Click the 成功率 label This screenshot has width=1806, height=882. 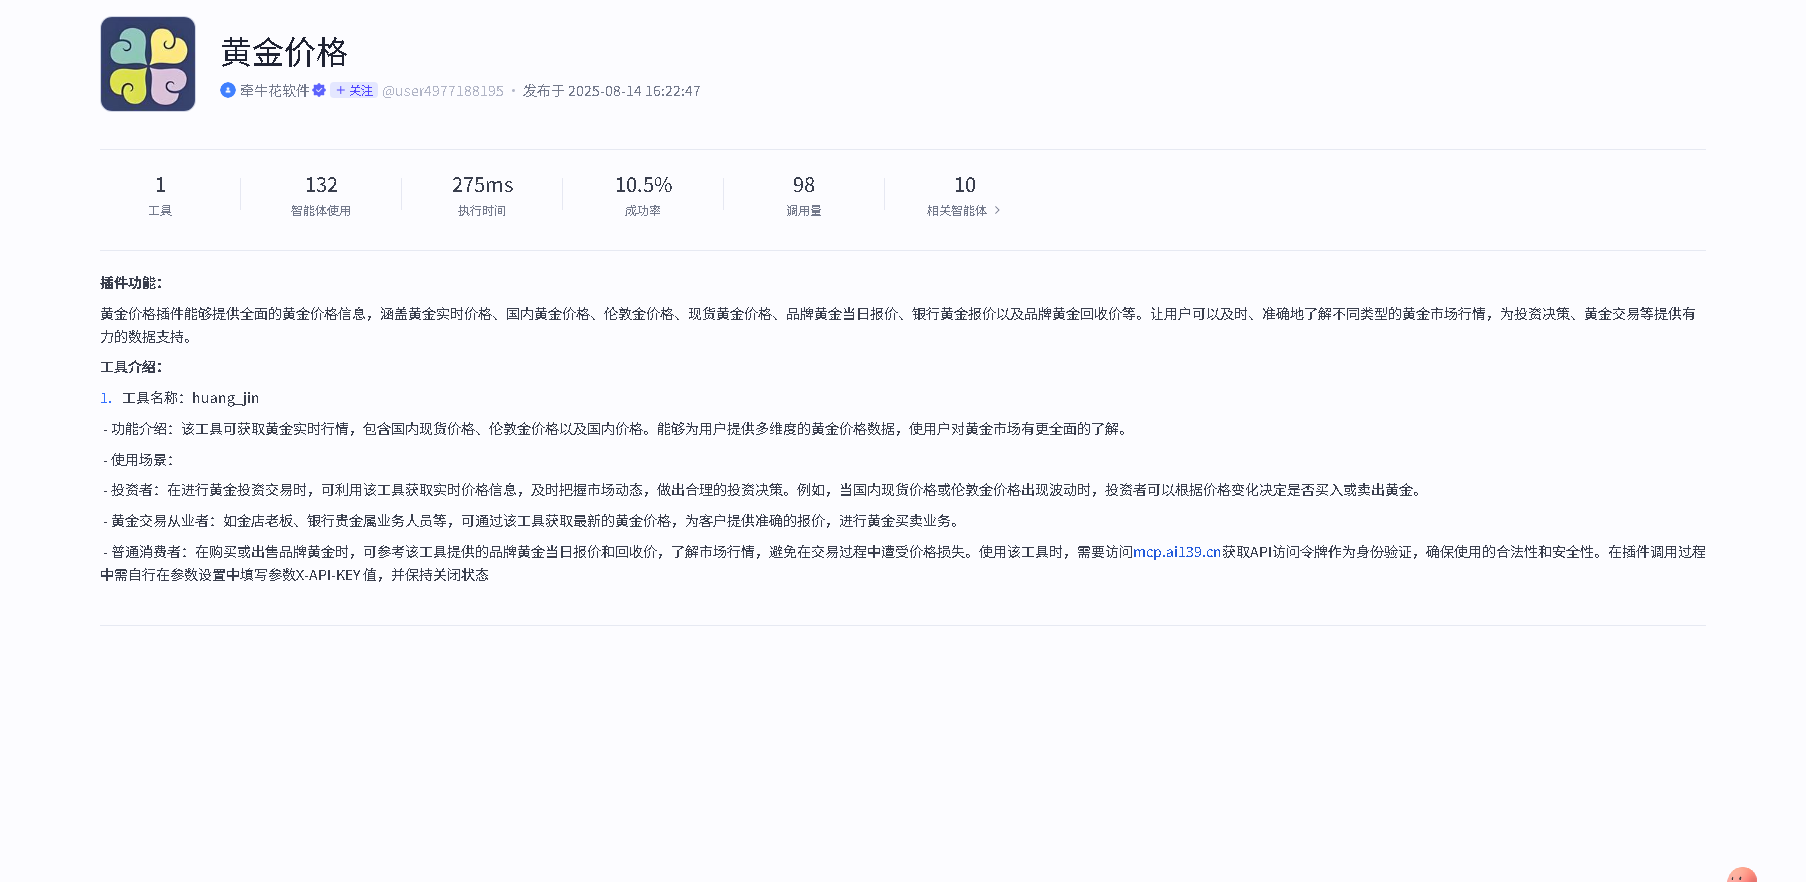(x=643, y=211)
